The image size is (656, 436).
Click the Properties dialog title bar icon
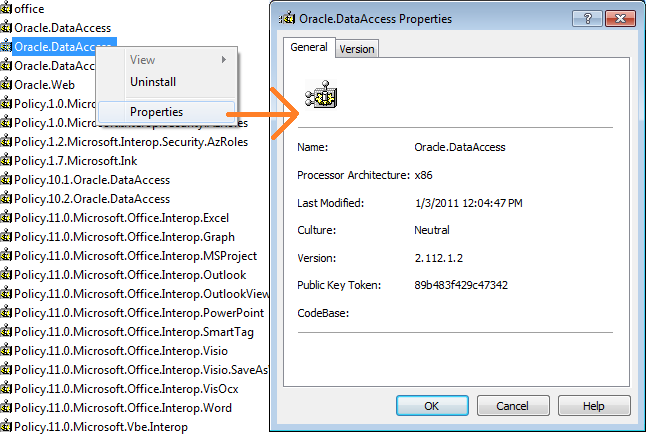click(287, 18)
